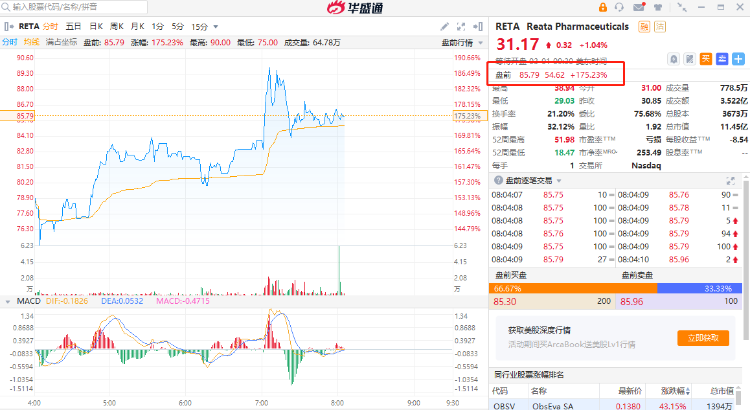750x410 pixels.
Task: Click the 名称 column header
Action: (539, 391)
